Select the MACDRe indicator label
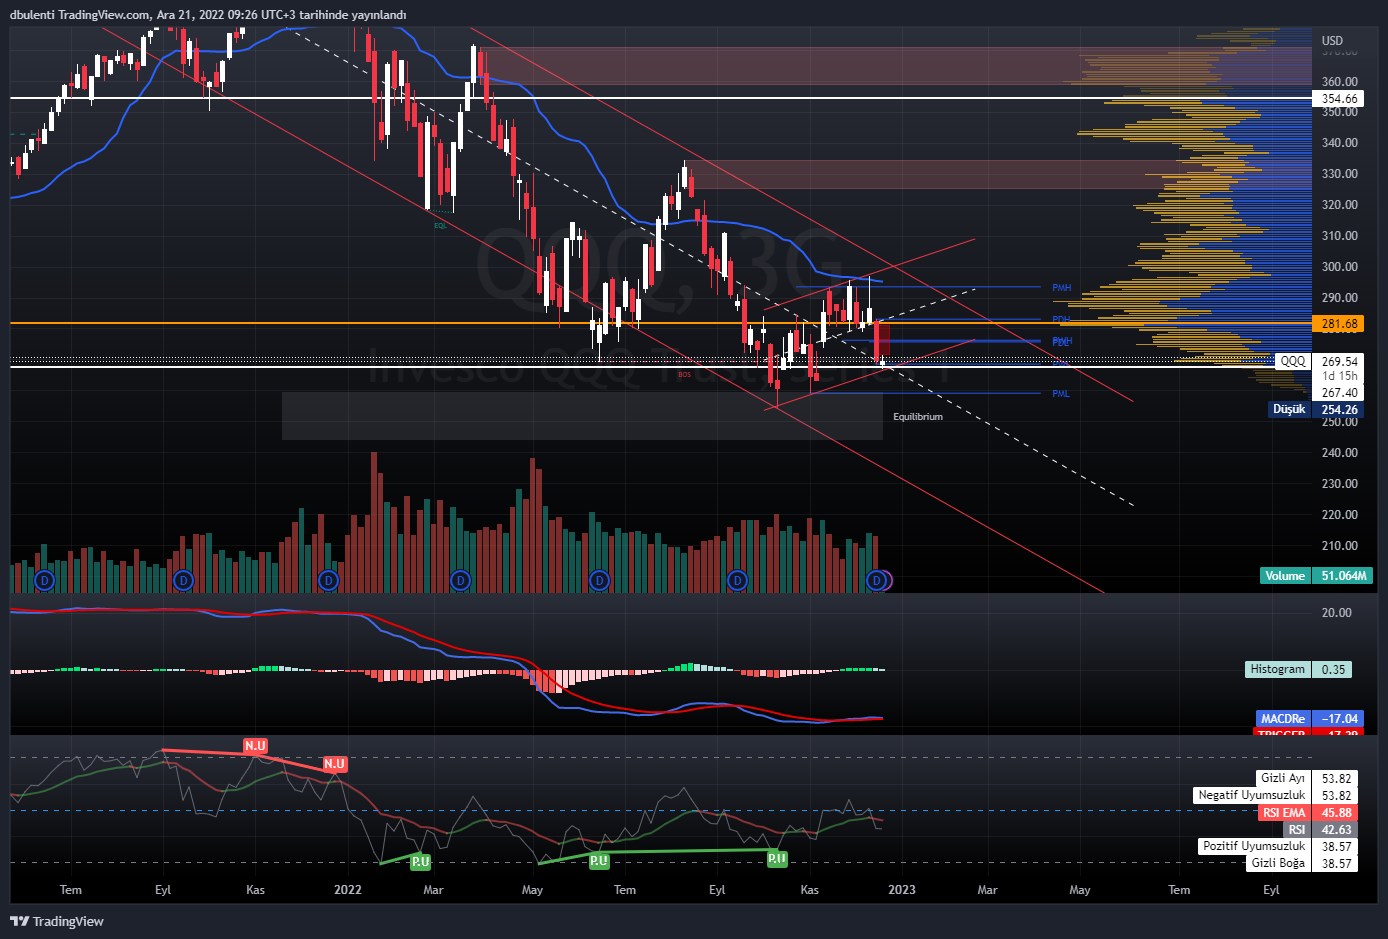The width and height of the screenshot is (1388, 939). coord(1283,719)
